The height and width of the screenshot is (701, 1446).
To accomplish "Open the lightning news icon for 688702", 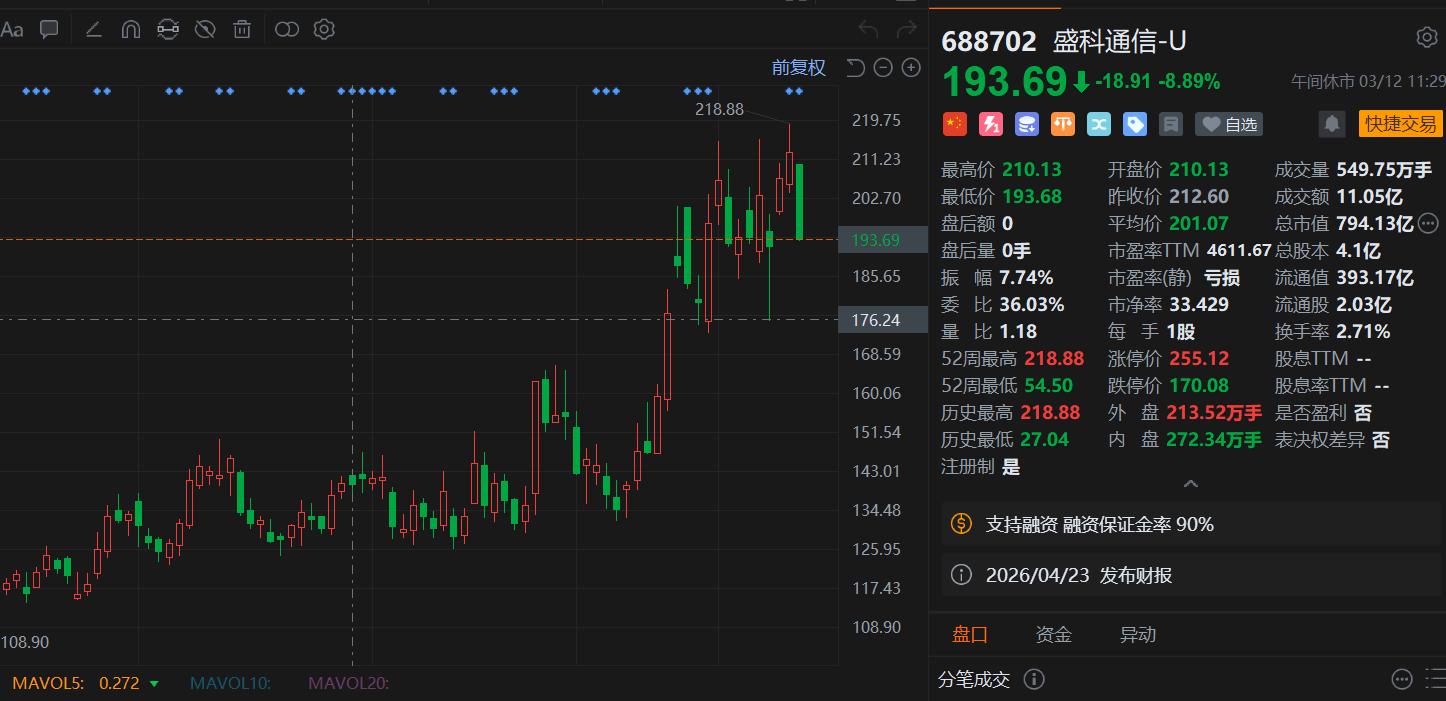I will click(x=990, y=124).
